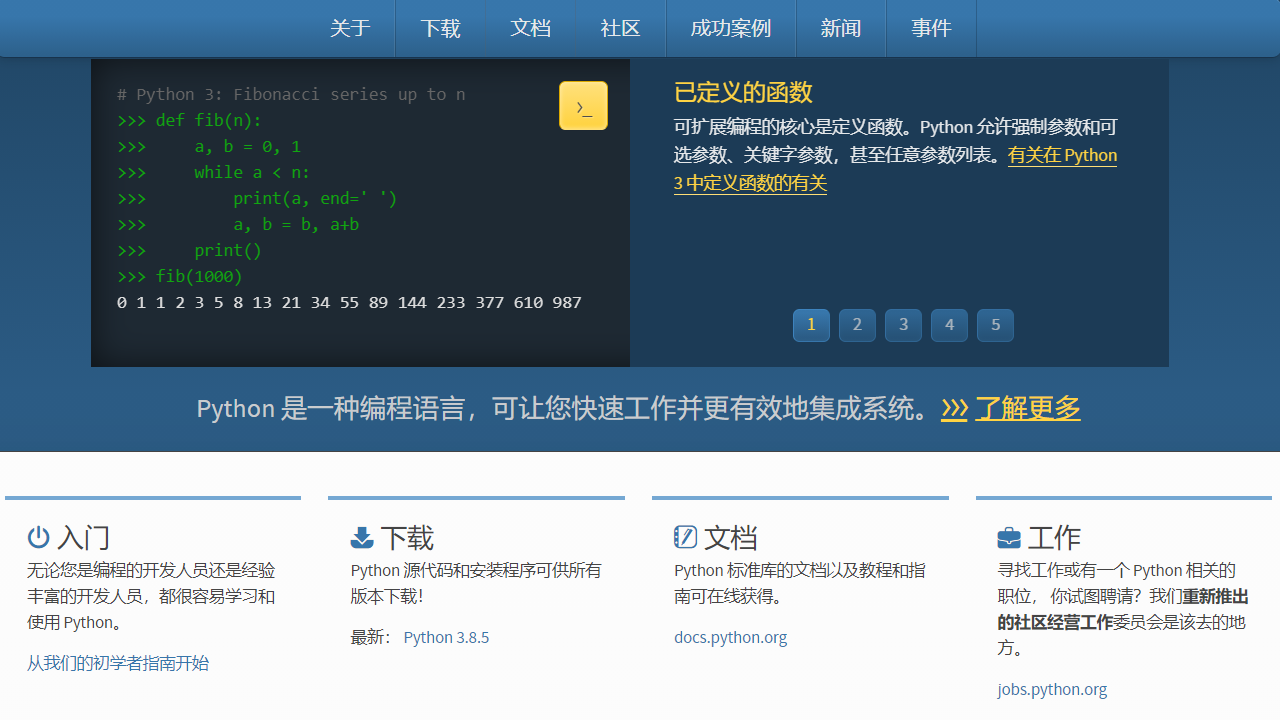Switch to slide 5 of the carousel
This screenshot has height=720, width=1280.
click(995, 325)
